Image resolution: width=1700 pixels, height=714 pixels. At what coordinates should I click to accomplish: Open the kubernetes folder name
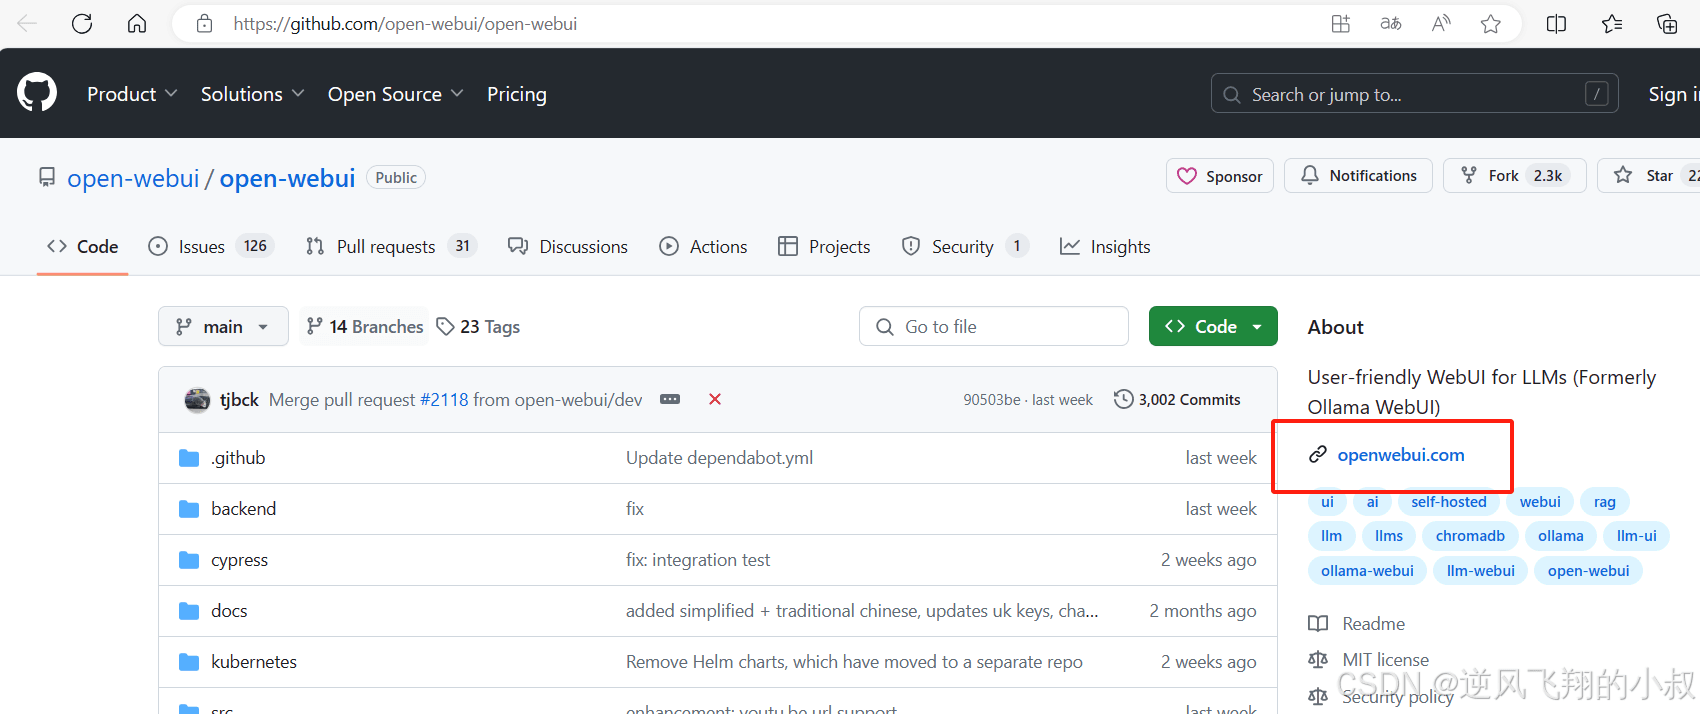click(x=254, y=662)
